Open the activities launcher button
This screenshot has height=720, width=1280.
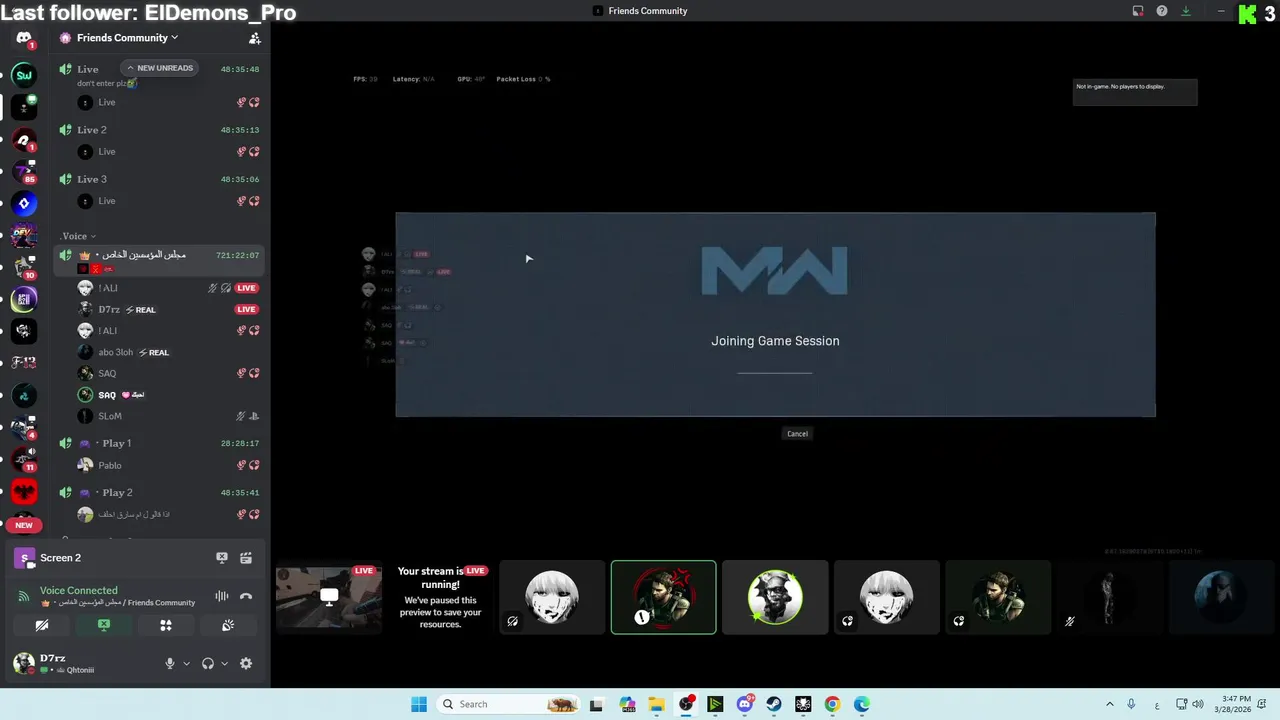coord(166,625)
